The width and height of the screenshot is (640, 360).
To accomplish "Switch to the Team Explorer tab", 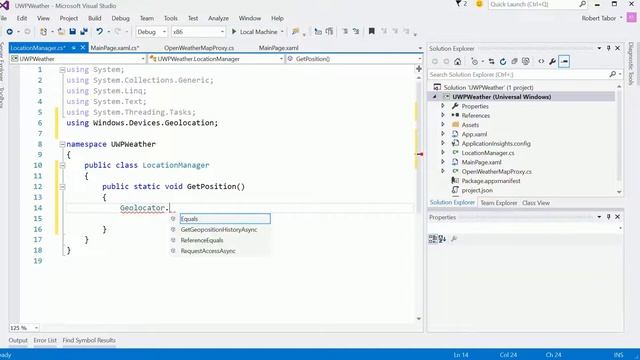I will (498, 203).
